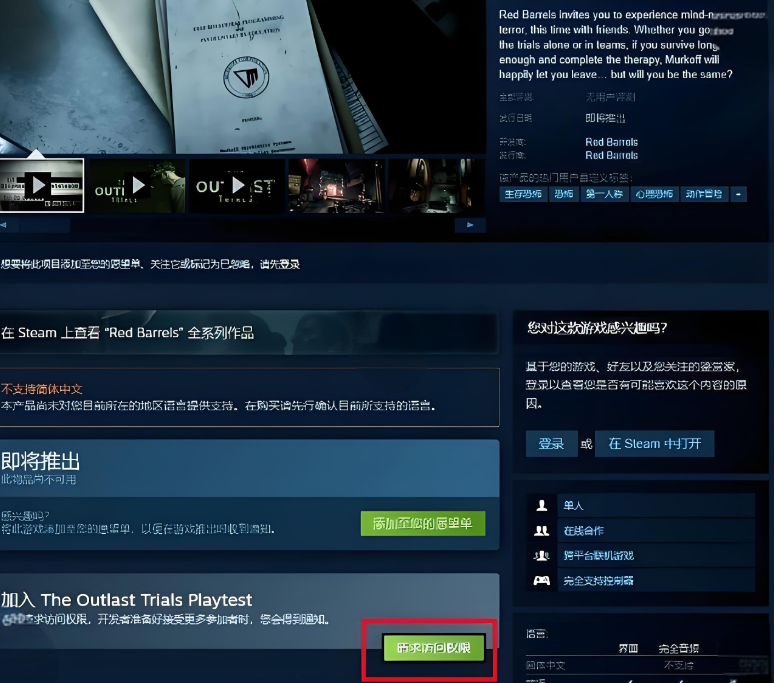Click the 您对这款游戏感兴趣吗 heading
This screenshot has width=774, height=683.
pos(597,328)
